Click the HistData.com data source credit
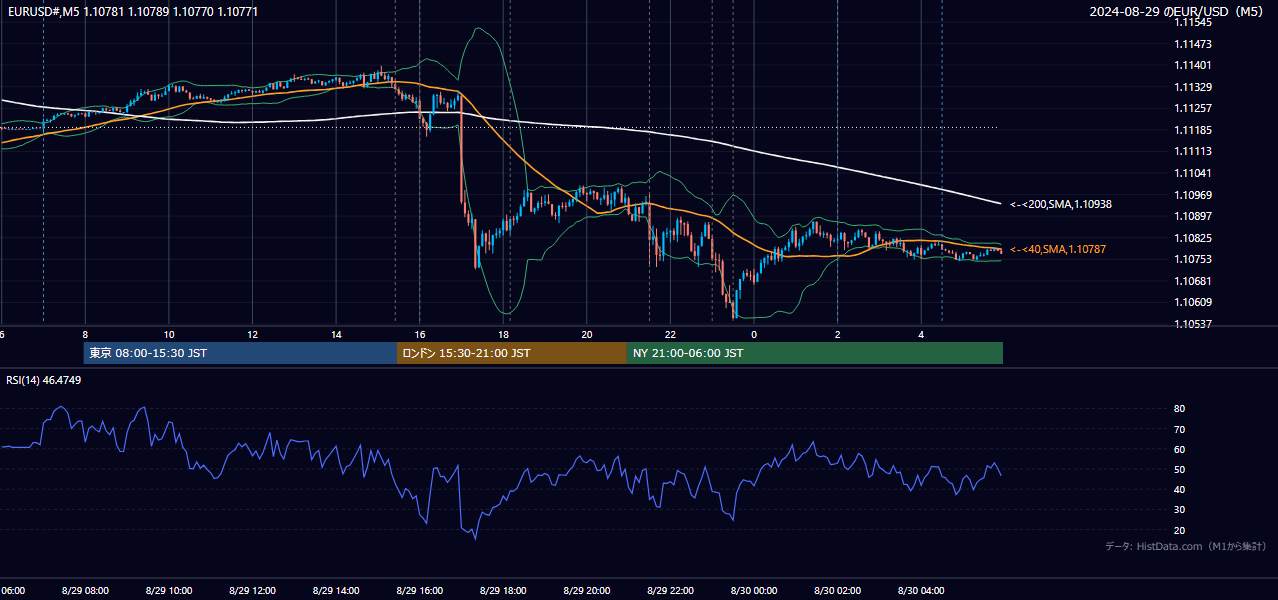Viewport: 1278px width, 600px height. click(x=1185, y=546)
